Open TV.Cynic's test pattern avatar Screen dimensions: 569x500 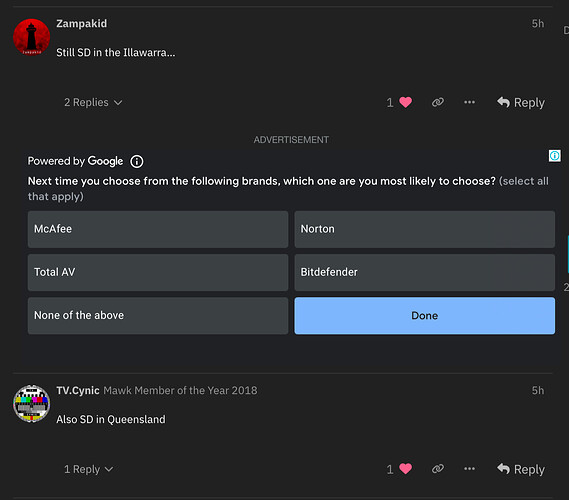click(32, 404)
